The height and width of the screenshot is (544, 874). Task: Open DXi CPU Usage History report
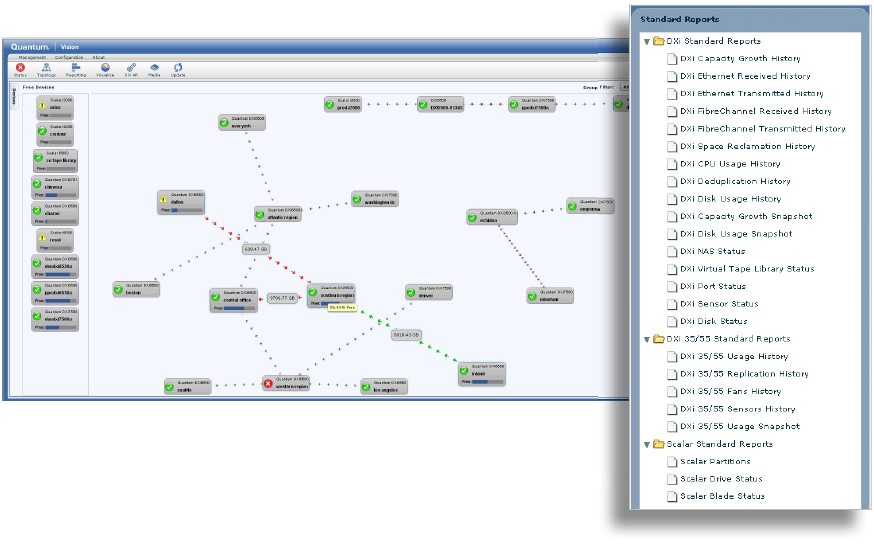pyautogui.click(x=730, y=164)
